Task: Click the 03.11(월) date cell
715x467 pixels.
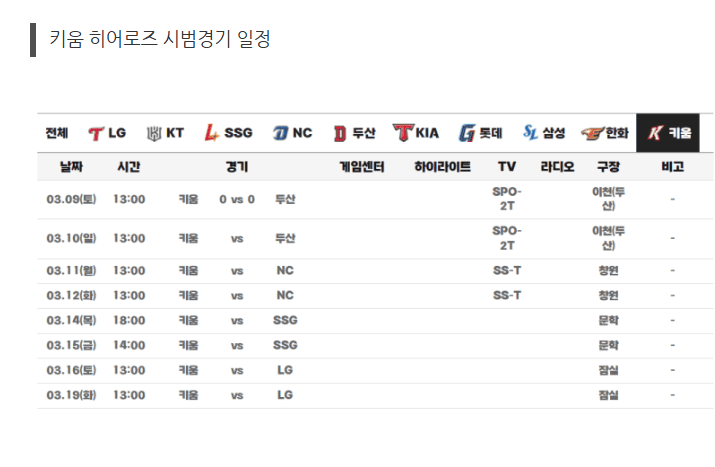Action: 71,271
